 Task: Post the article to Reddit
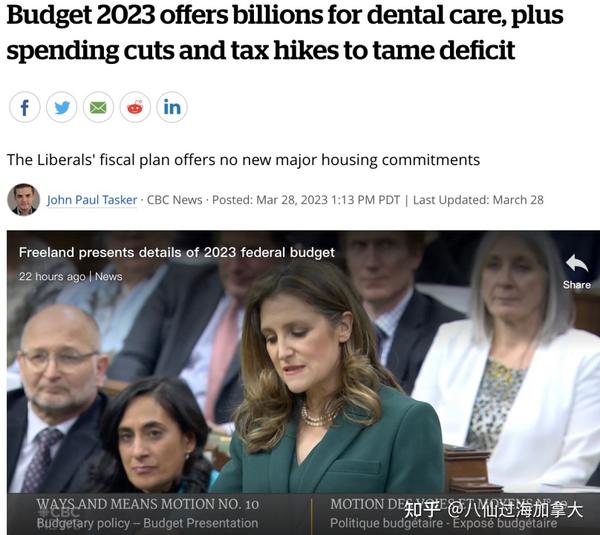pos(135,107)
